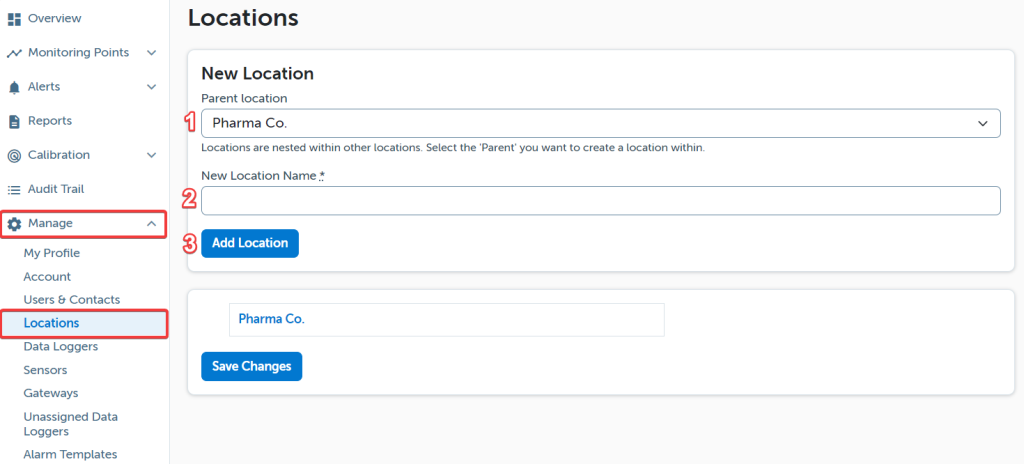Expand the Monitoring Points submenu chevron

click(151, 53)
